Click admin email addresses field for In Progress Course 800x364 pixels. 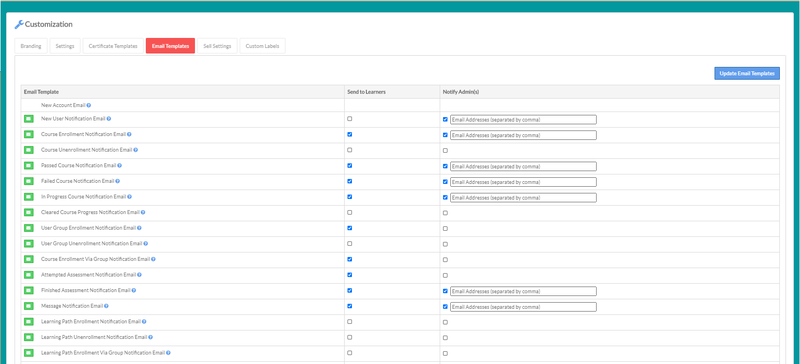coord(523,198)
